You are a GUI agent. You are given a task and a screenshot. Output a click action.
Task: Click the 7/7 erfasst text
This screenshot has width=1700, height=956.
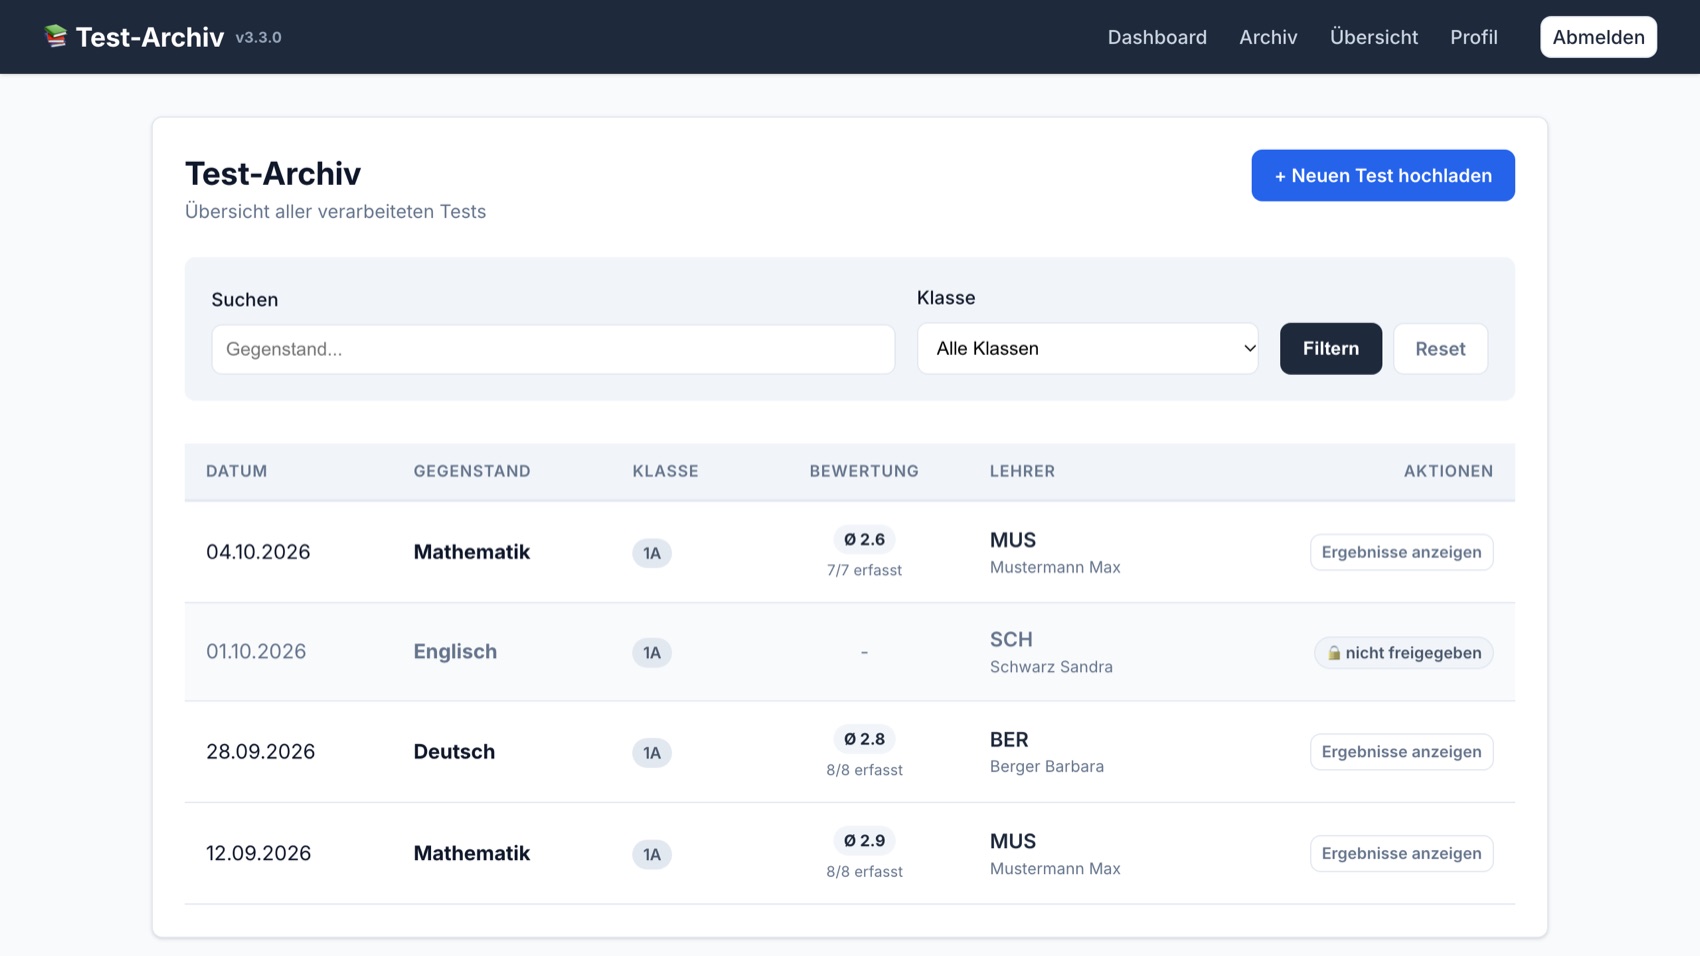pyautogui.click(x=864, y=570)
